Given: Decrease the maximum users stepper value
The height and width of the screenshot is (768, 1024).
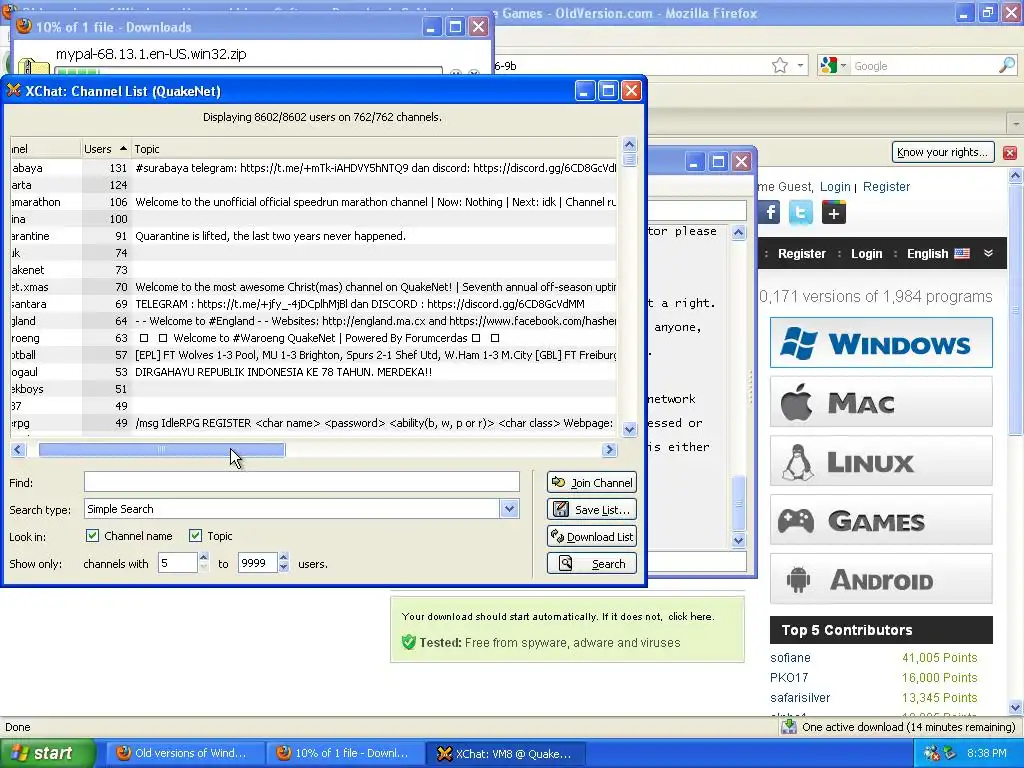Looking at the screenshot, I should (283, 568).
